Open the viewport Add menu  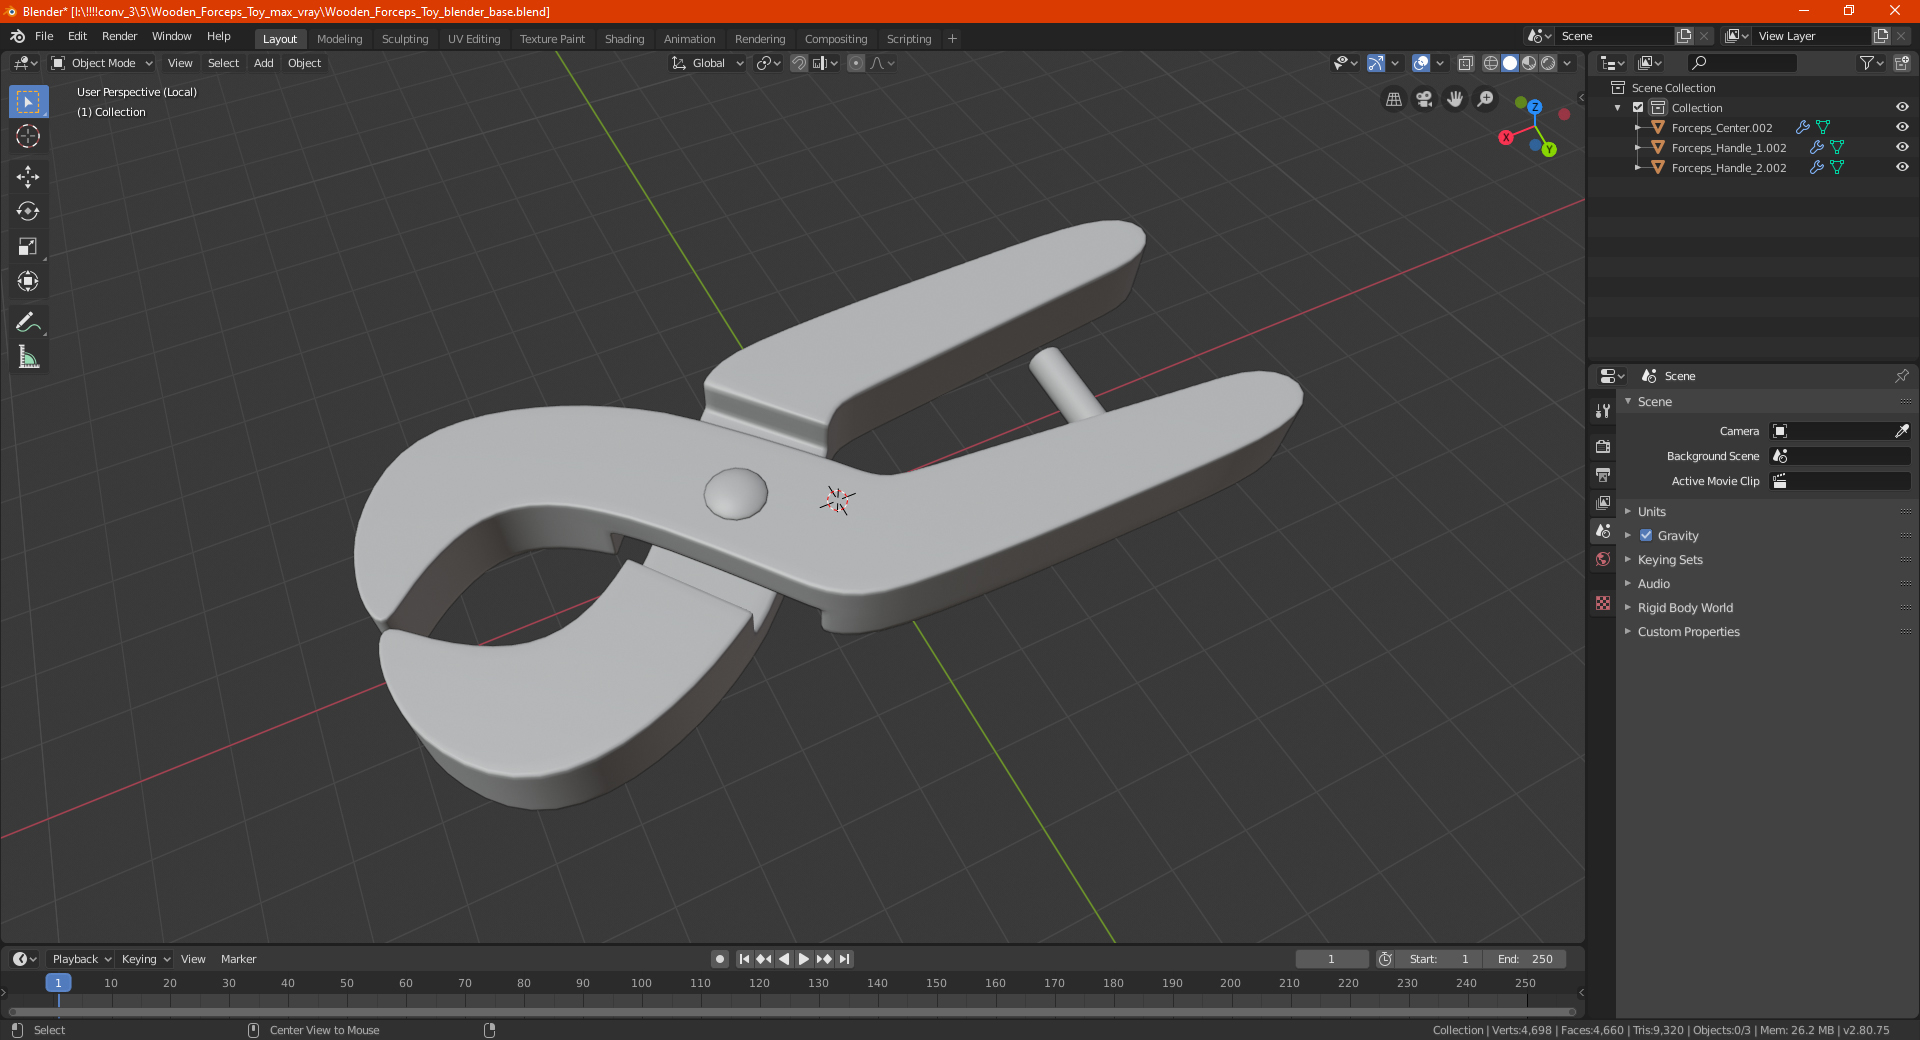click(x=264, y=63)
